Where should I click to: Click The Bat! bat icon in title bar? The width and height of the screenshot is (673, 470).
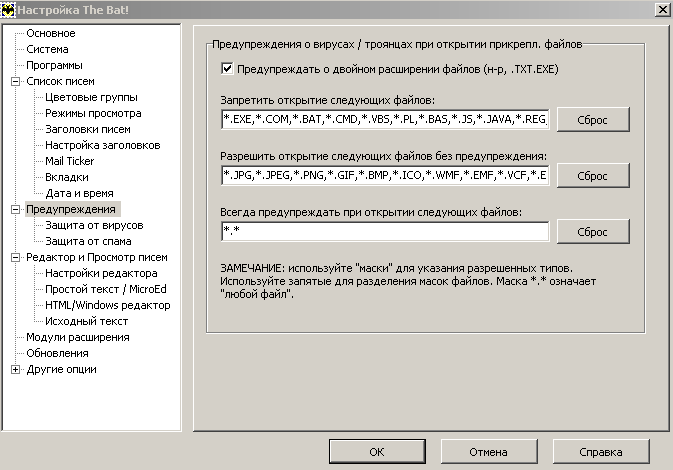[8, 9]
